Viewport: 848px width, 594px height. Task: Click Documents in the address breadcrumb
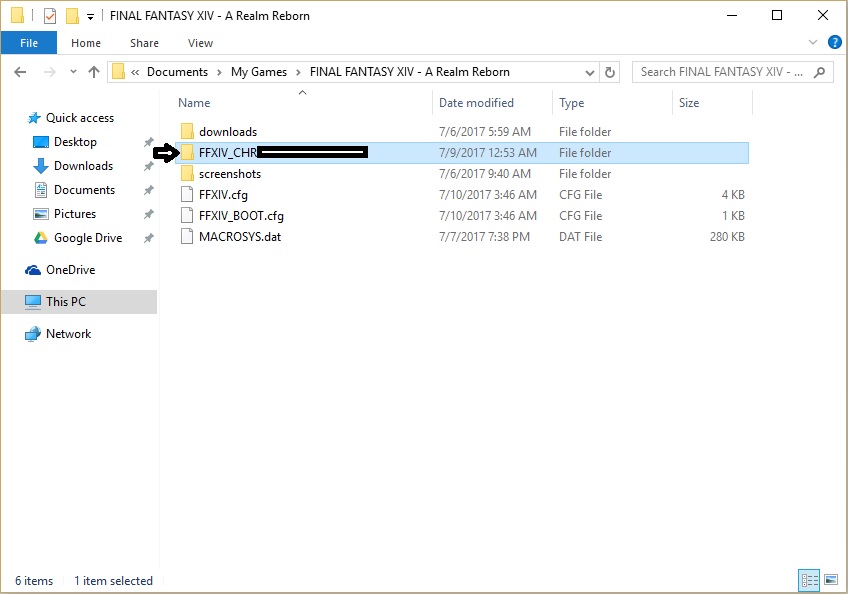177,72
